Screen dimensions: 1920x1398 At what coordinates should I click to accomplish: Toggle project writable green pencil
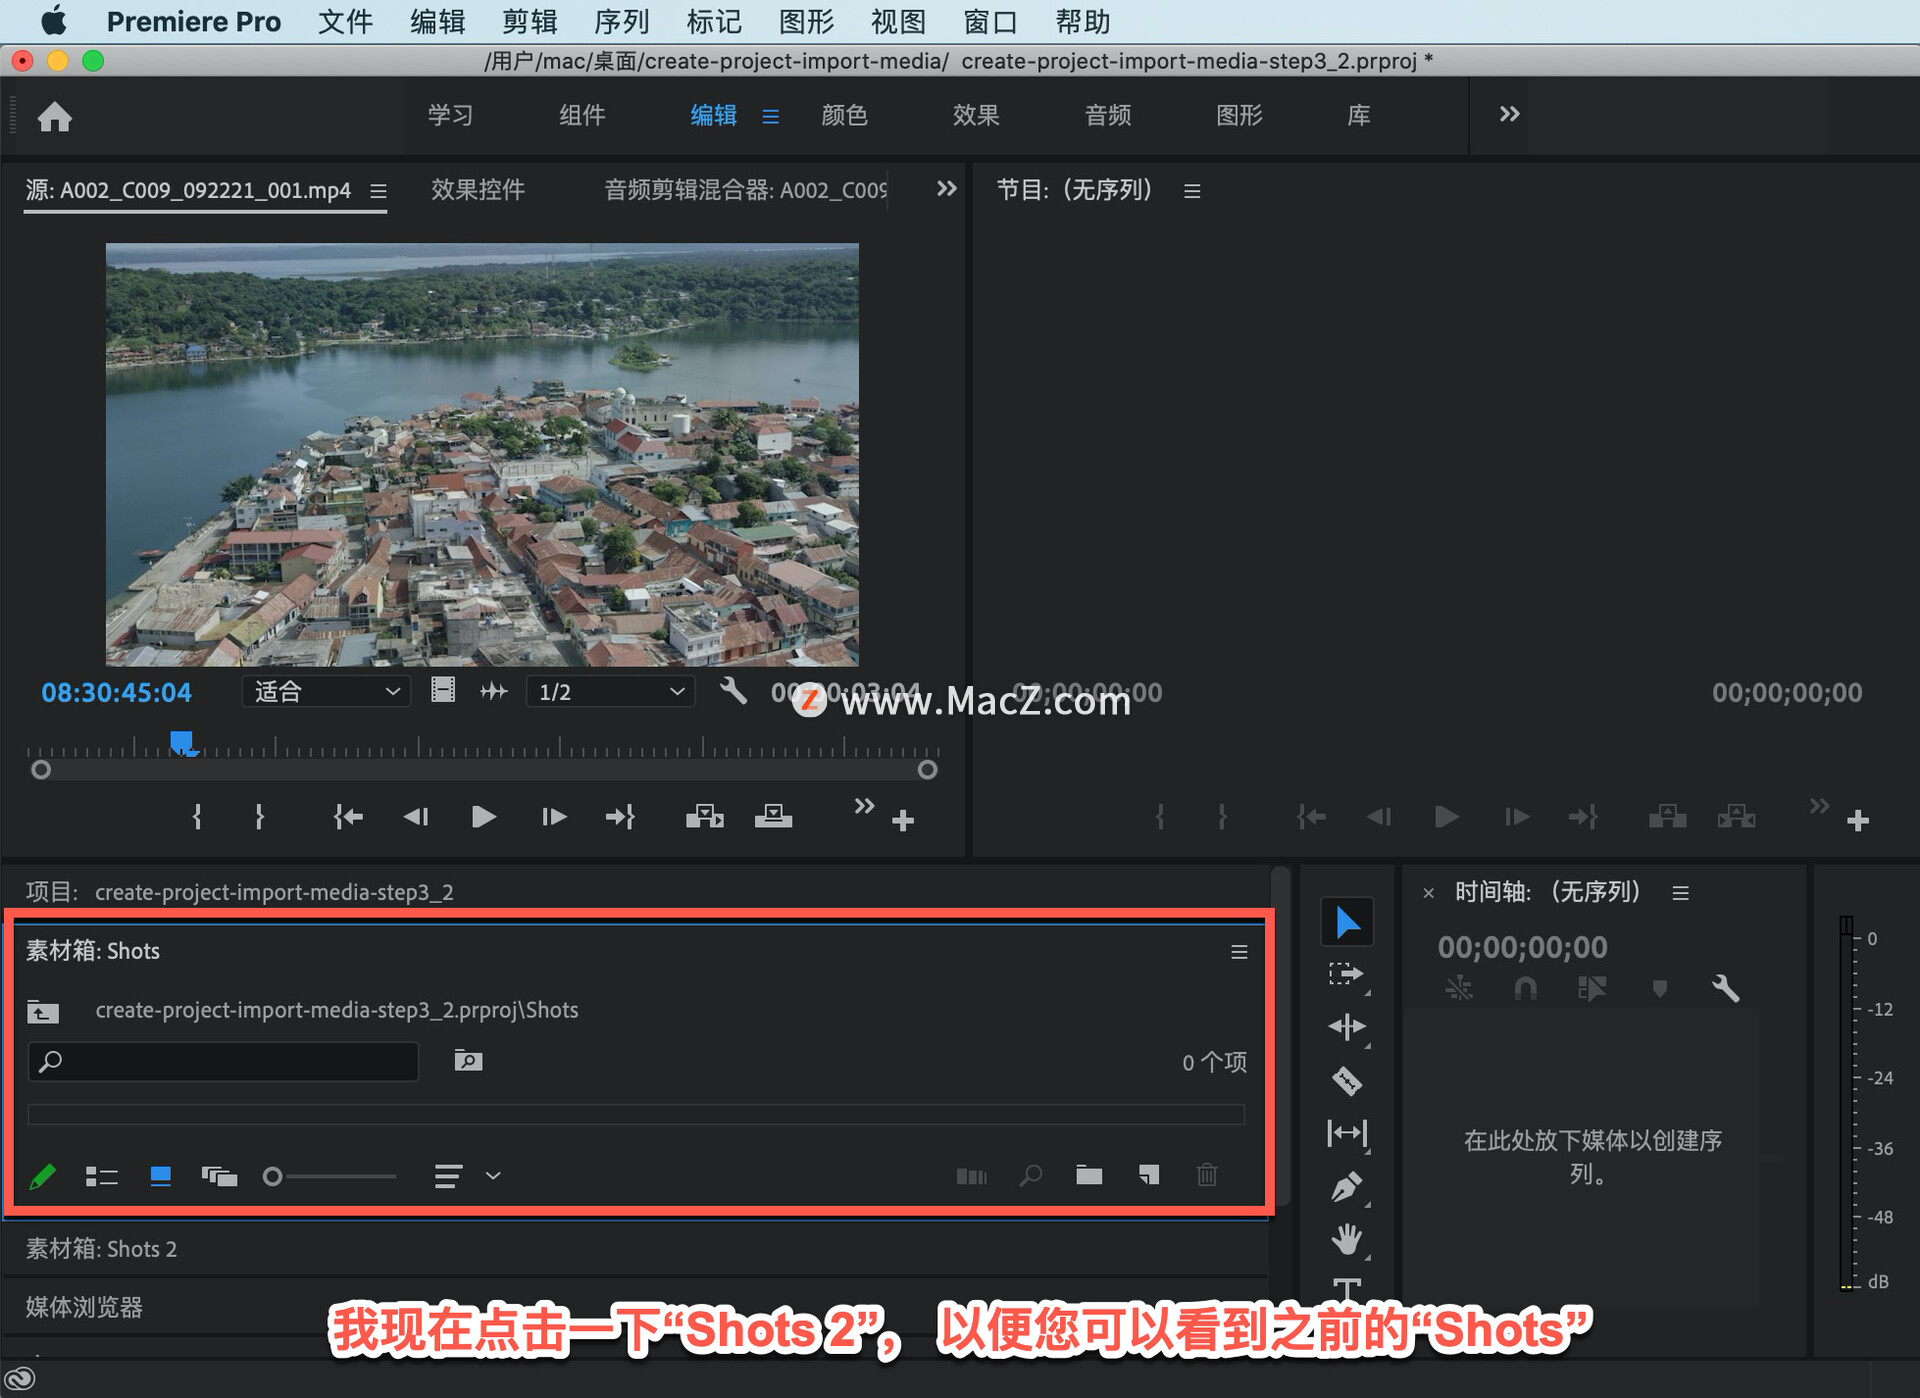(x=43, y=1176)
